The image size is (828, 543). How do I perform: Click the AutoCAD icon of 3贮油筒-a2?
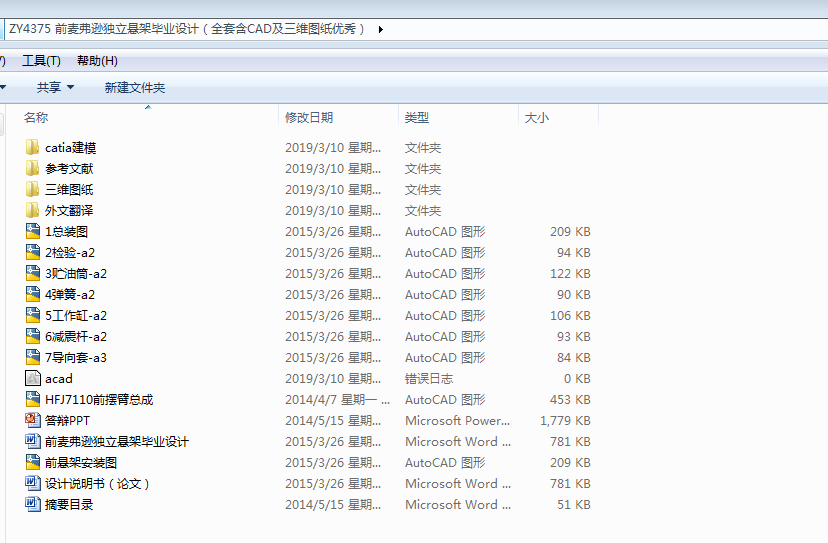click(33, 273)
